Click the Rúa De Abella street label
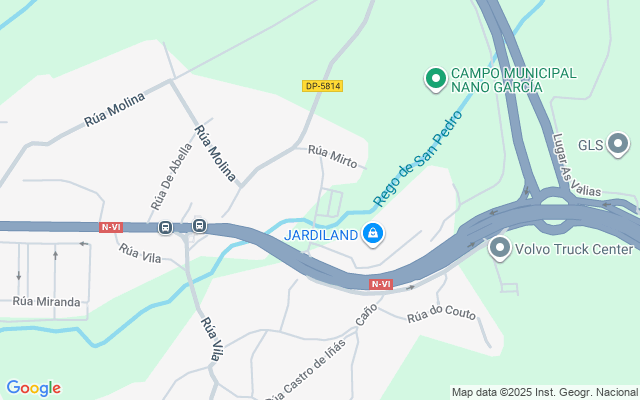This screenshot has width=640, height=400. (x=171, y=176)
